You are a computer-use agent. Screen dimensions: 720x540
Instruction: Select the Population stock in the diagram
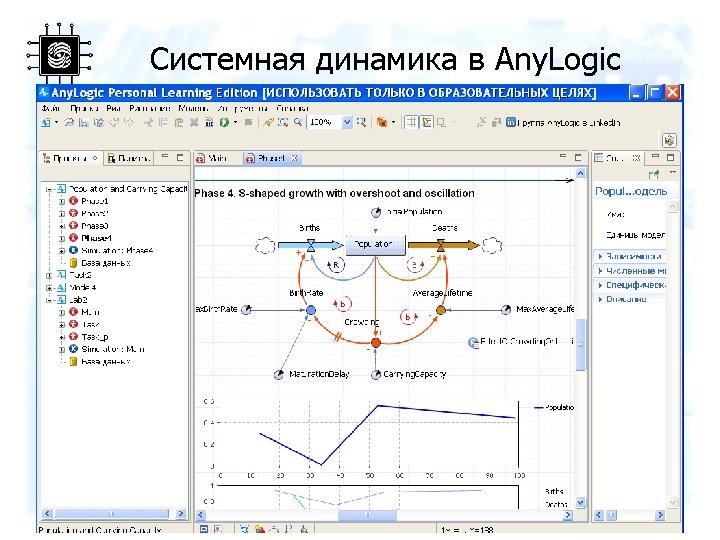click(x=376, y=245)
